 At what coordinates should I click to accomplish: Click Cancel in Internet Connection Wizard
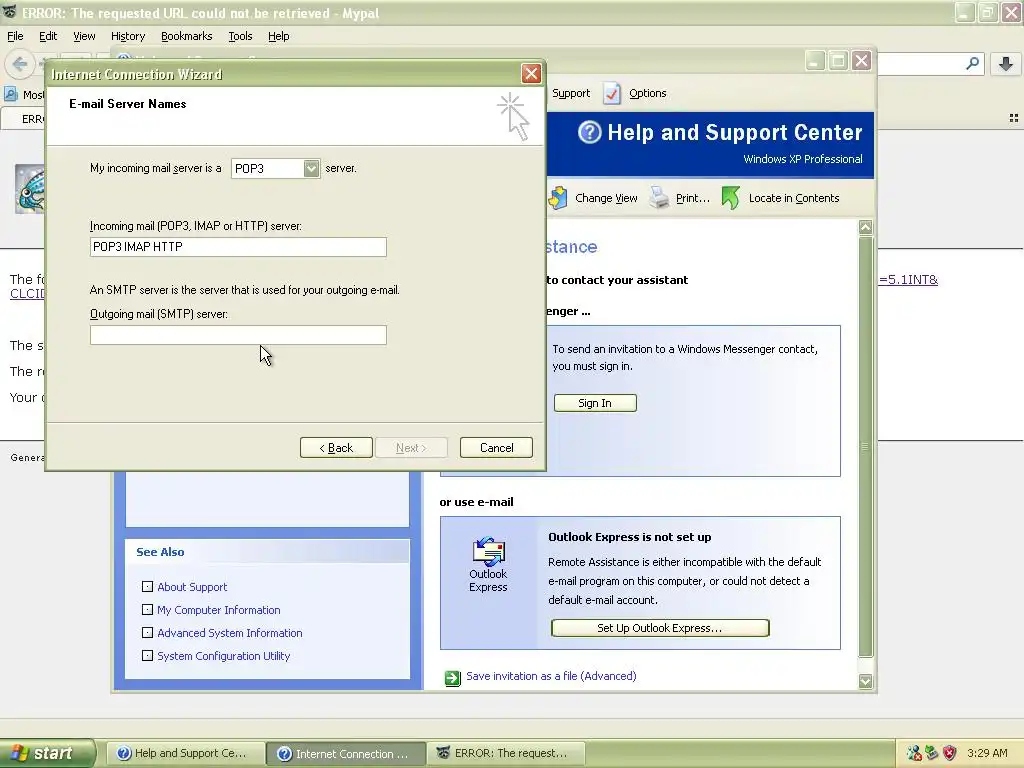tap(496, 448)
